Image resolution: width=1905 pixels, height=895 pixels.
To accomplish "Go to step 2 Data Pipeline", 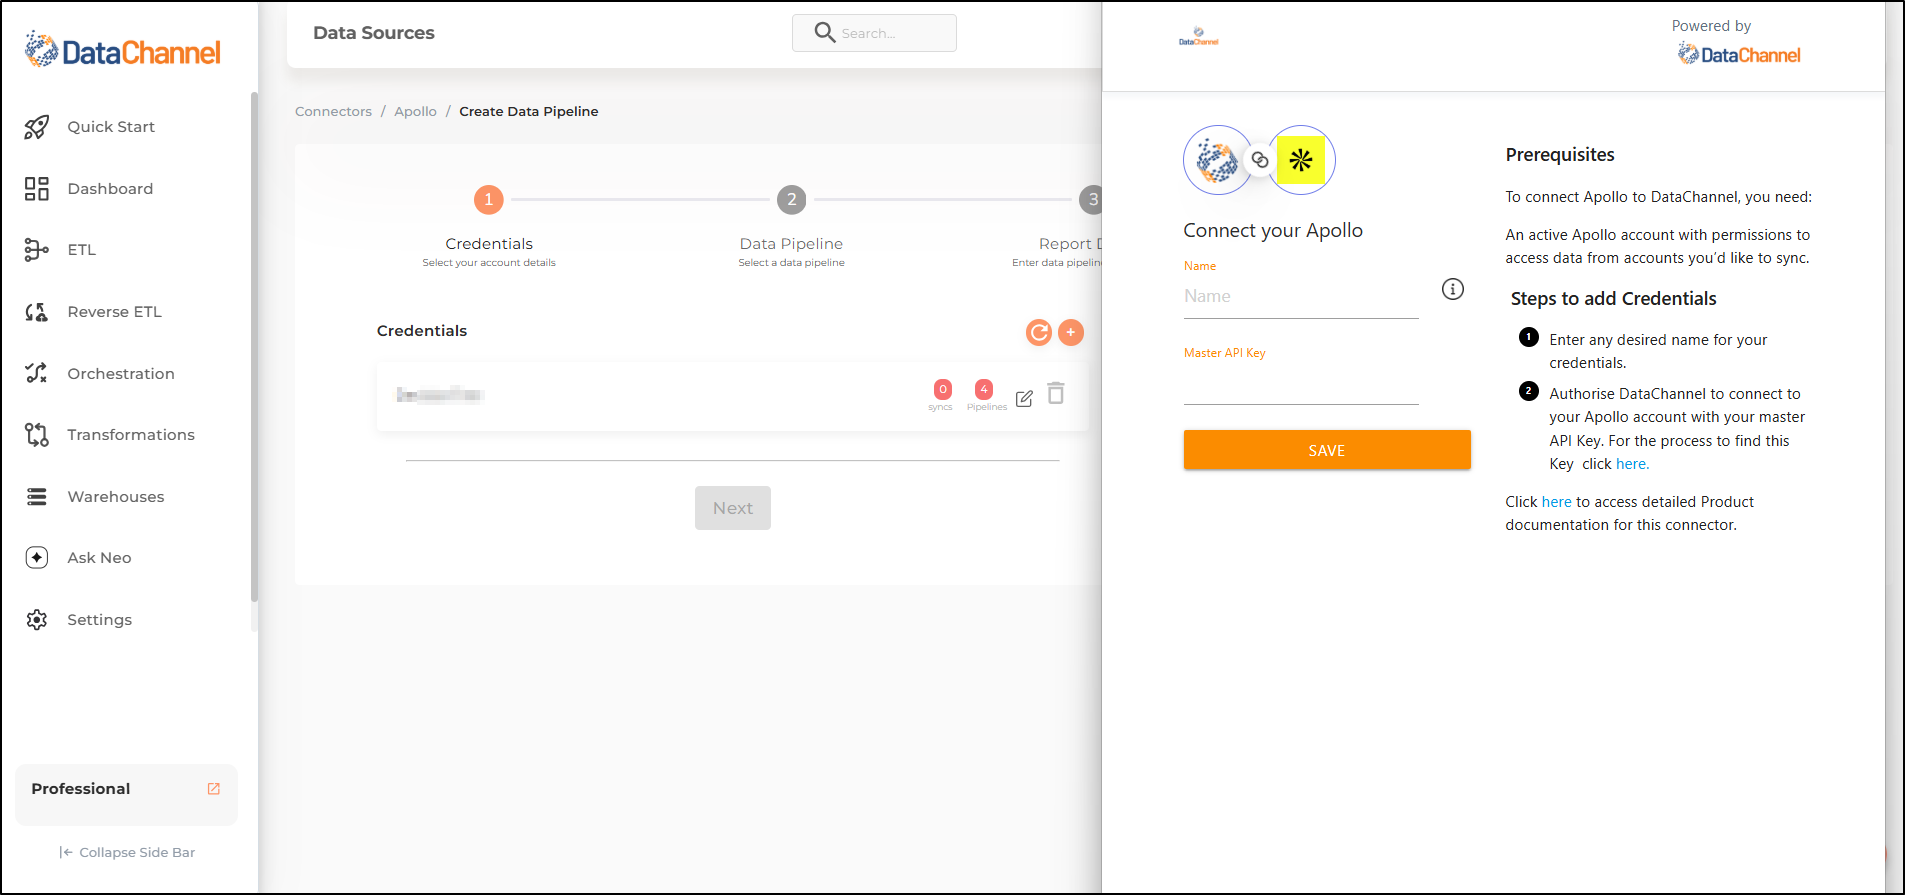I will (x=792, y=199).
